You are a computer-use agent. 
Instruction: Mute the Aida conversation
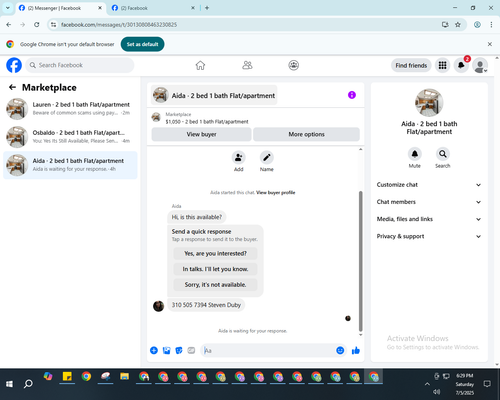click(x=415, y=154)
